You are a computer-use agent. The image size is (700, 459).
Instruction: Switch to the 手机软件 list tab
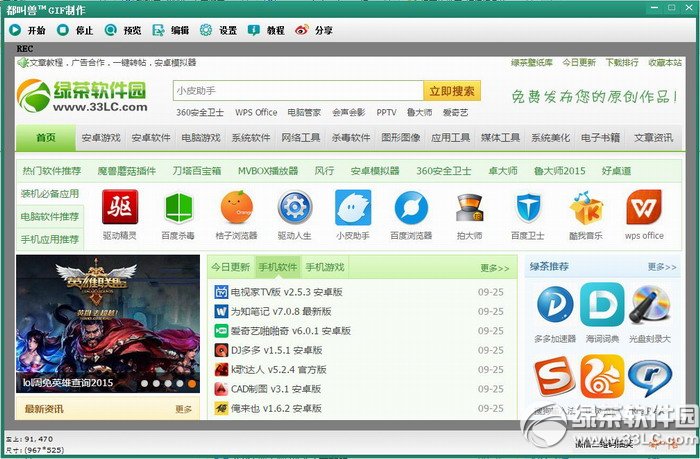coord(278,267)
